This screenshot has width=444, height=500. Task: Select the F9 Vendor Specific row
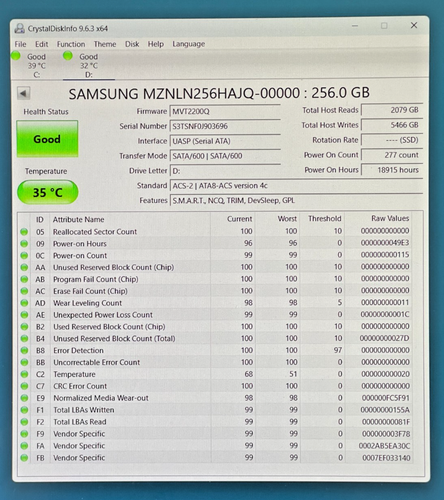216,434
